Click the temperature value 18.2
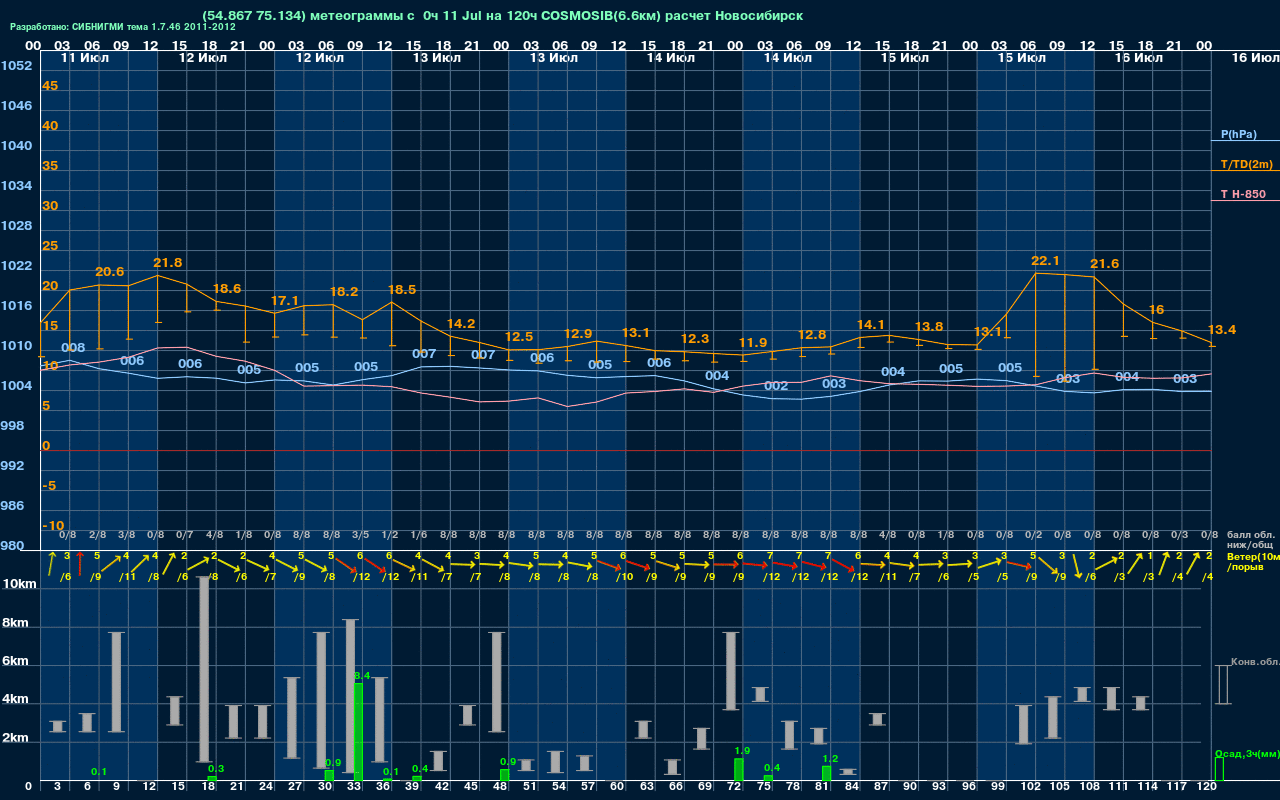 (x=344, y=292)
